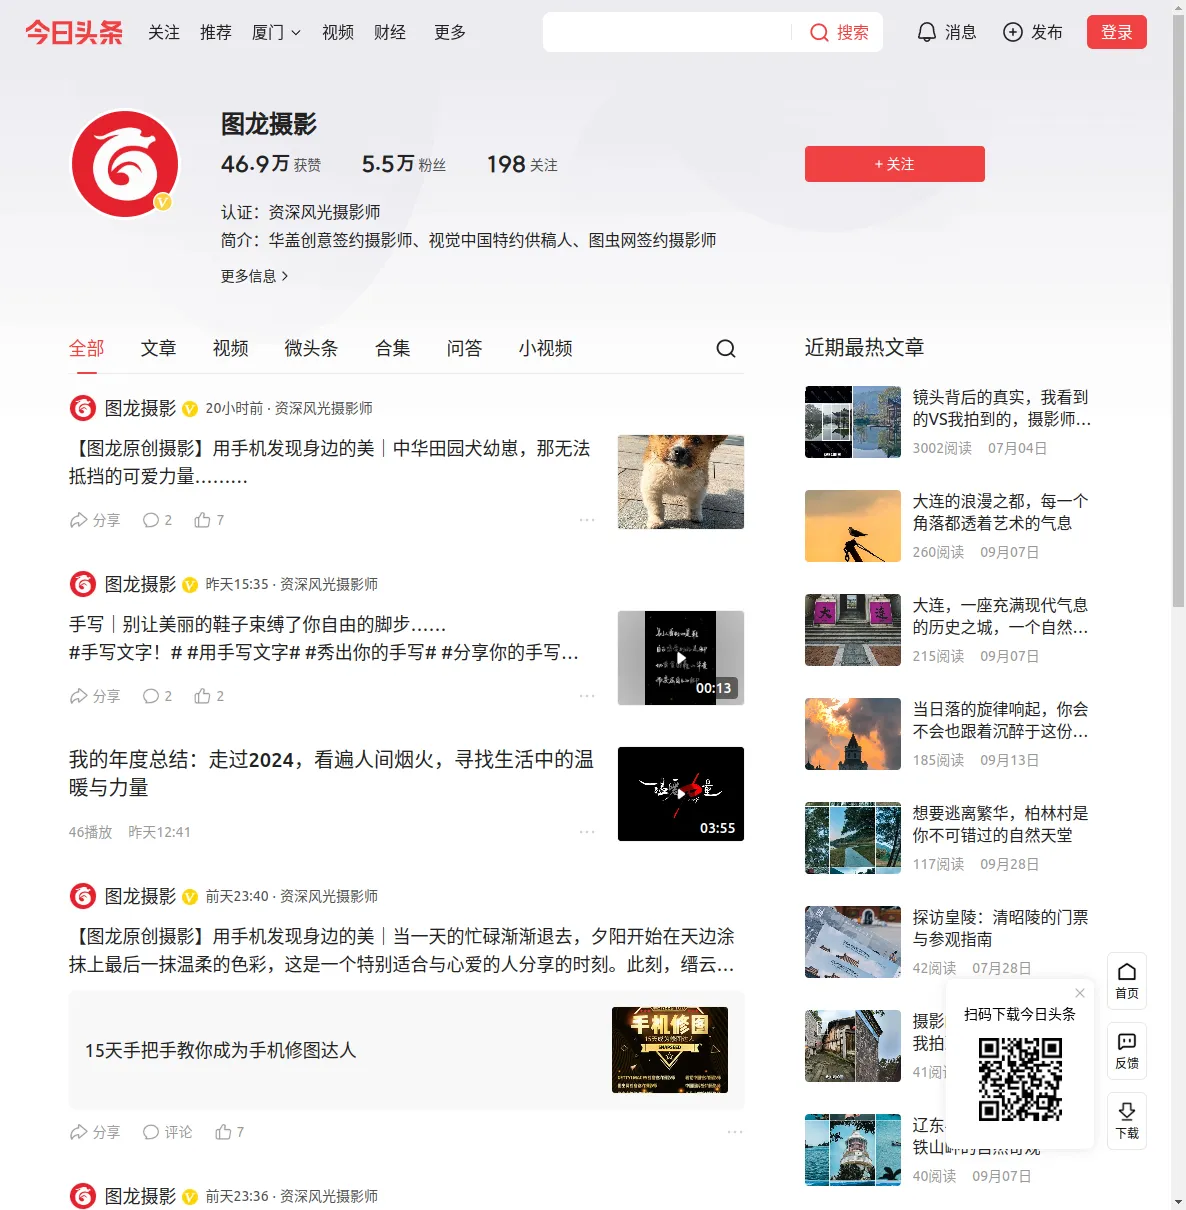Switch to the 问答 tab
The image size is (1186, 1210).
pos(465,348)
